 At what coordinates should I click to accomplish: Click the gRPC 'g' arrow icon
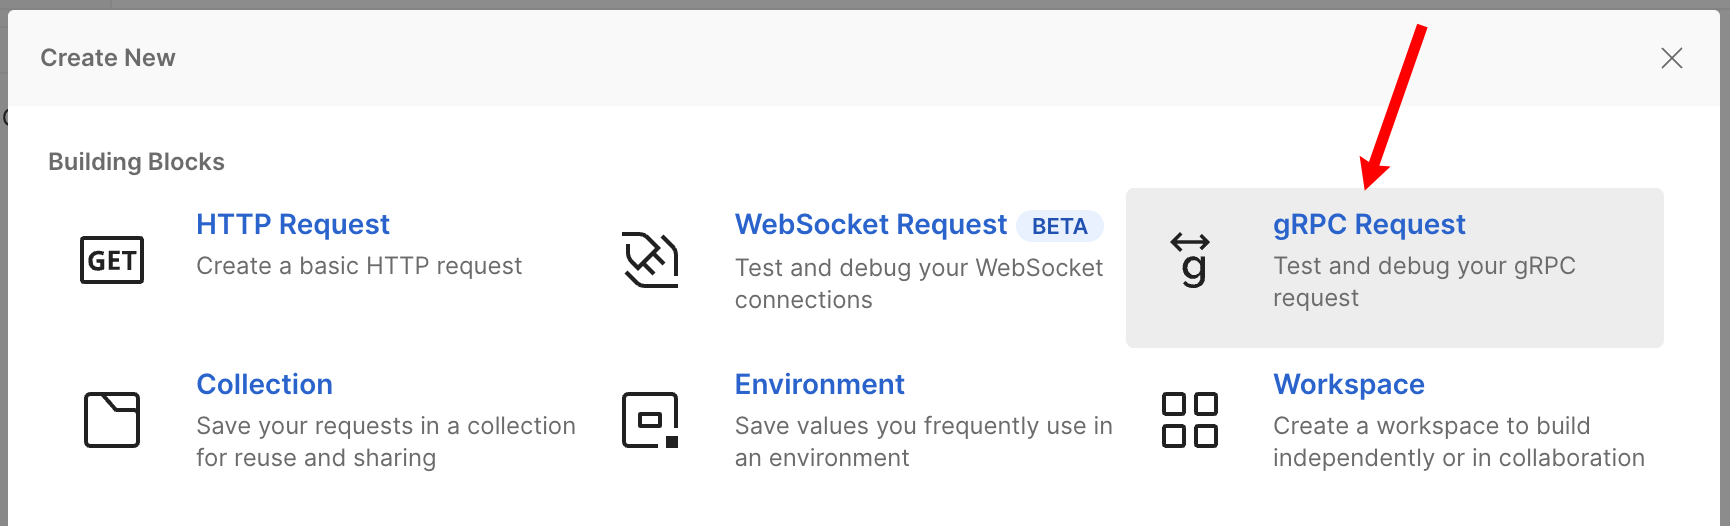(x=1190, y=260)
